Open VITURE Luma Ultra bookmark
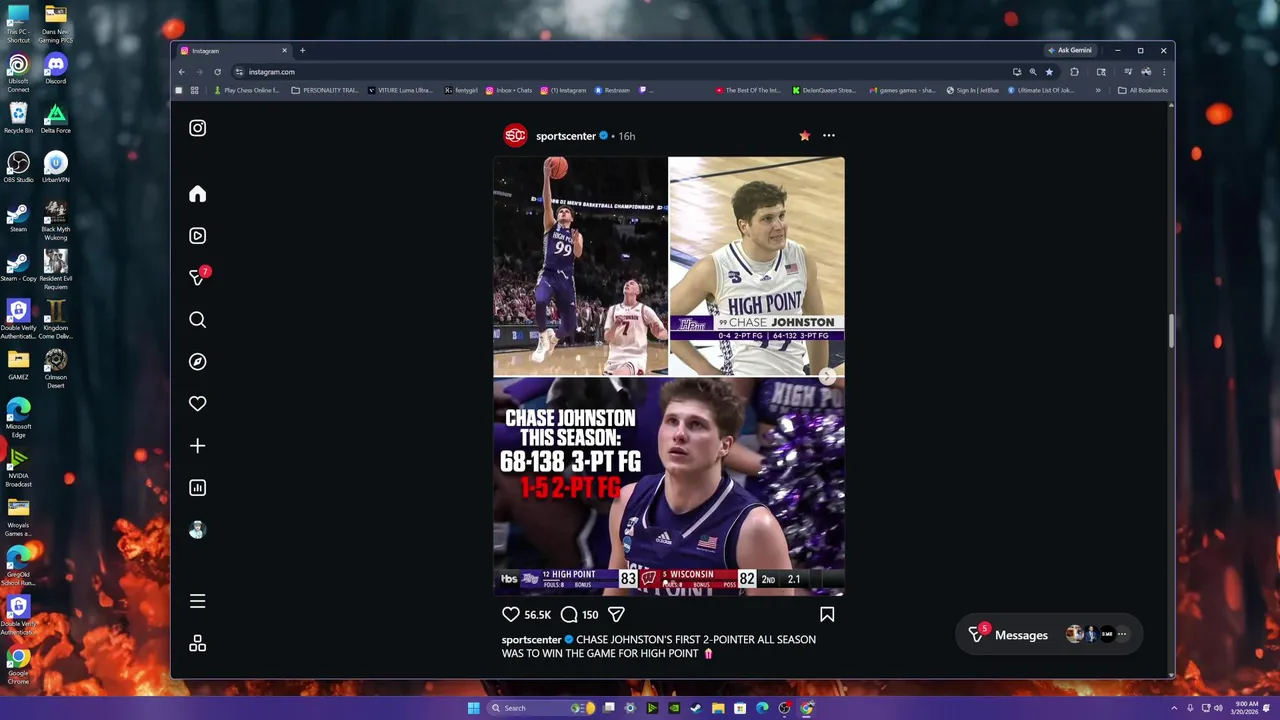The image size is (1280, 720). point(400,90)
